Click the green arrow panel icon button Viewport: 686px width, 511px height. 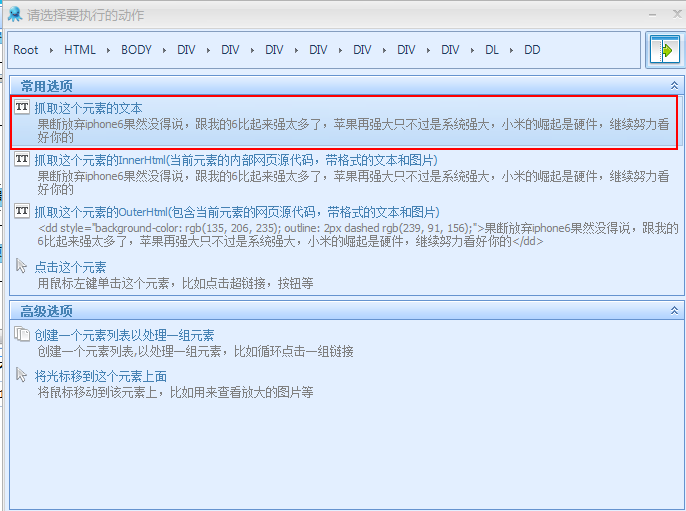tap(665, 50)
